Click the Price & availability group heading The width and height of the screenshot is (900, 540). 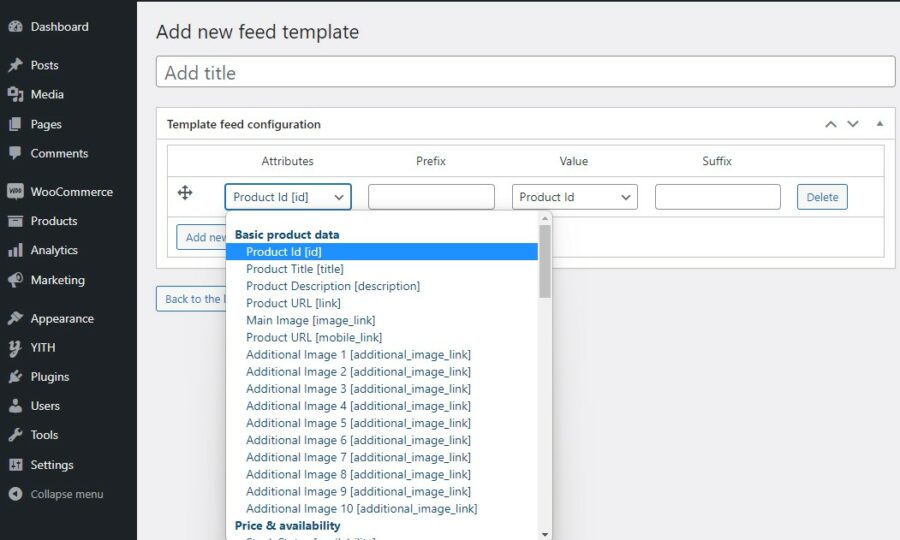click(x=288, y=526)
